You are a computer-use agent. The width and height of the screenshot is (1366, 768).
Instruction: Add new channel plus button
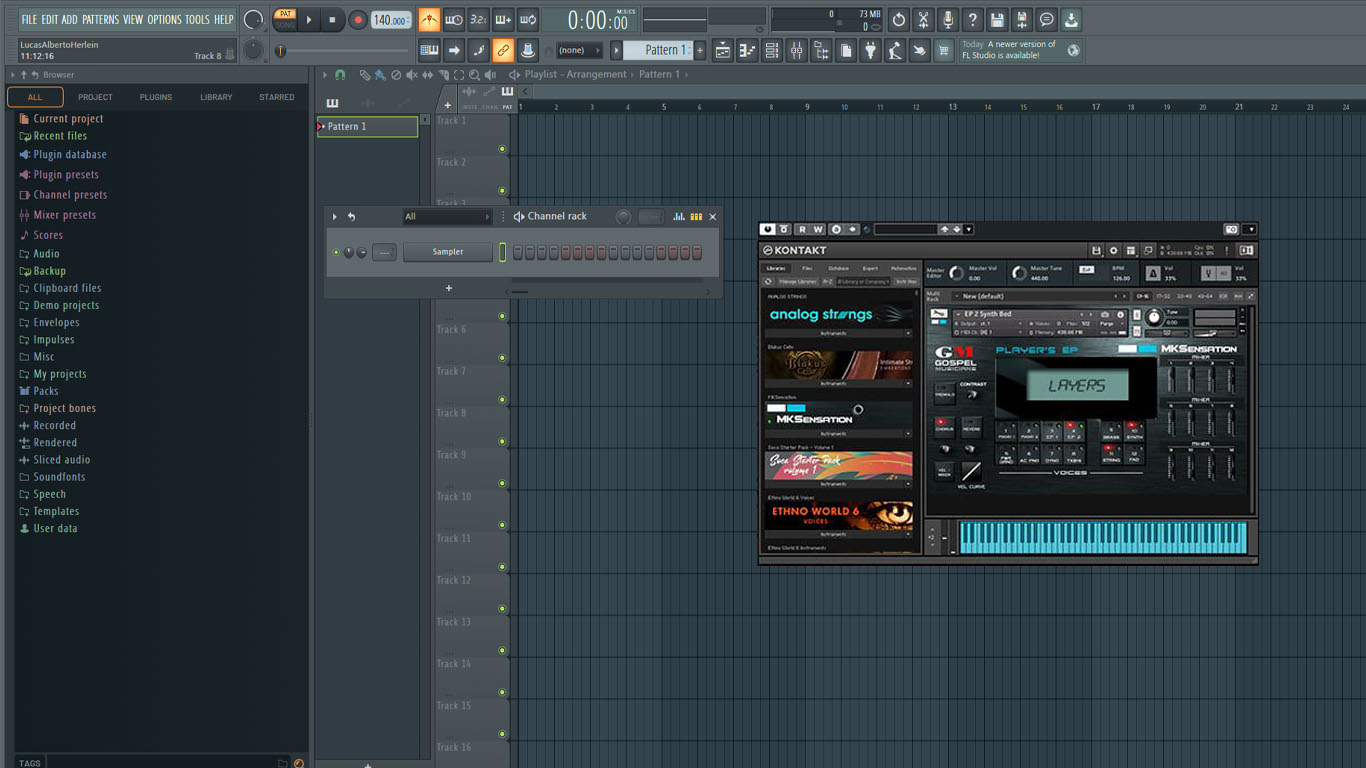[449, 288]
